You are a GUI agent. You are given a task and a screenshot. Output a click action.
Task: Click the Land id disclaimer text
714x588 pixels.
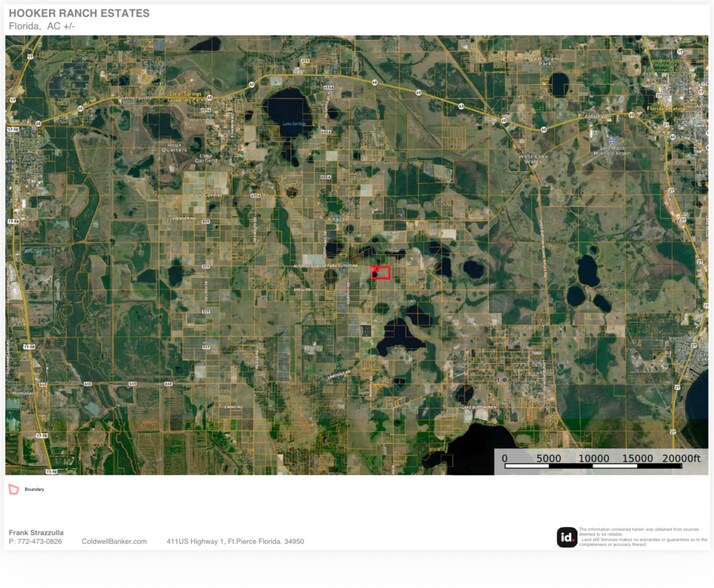pyautogui.click(x=643, y=537)
